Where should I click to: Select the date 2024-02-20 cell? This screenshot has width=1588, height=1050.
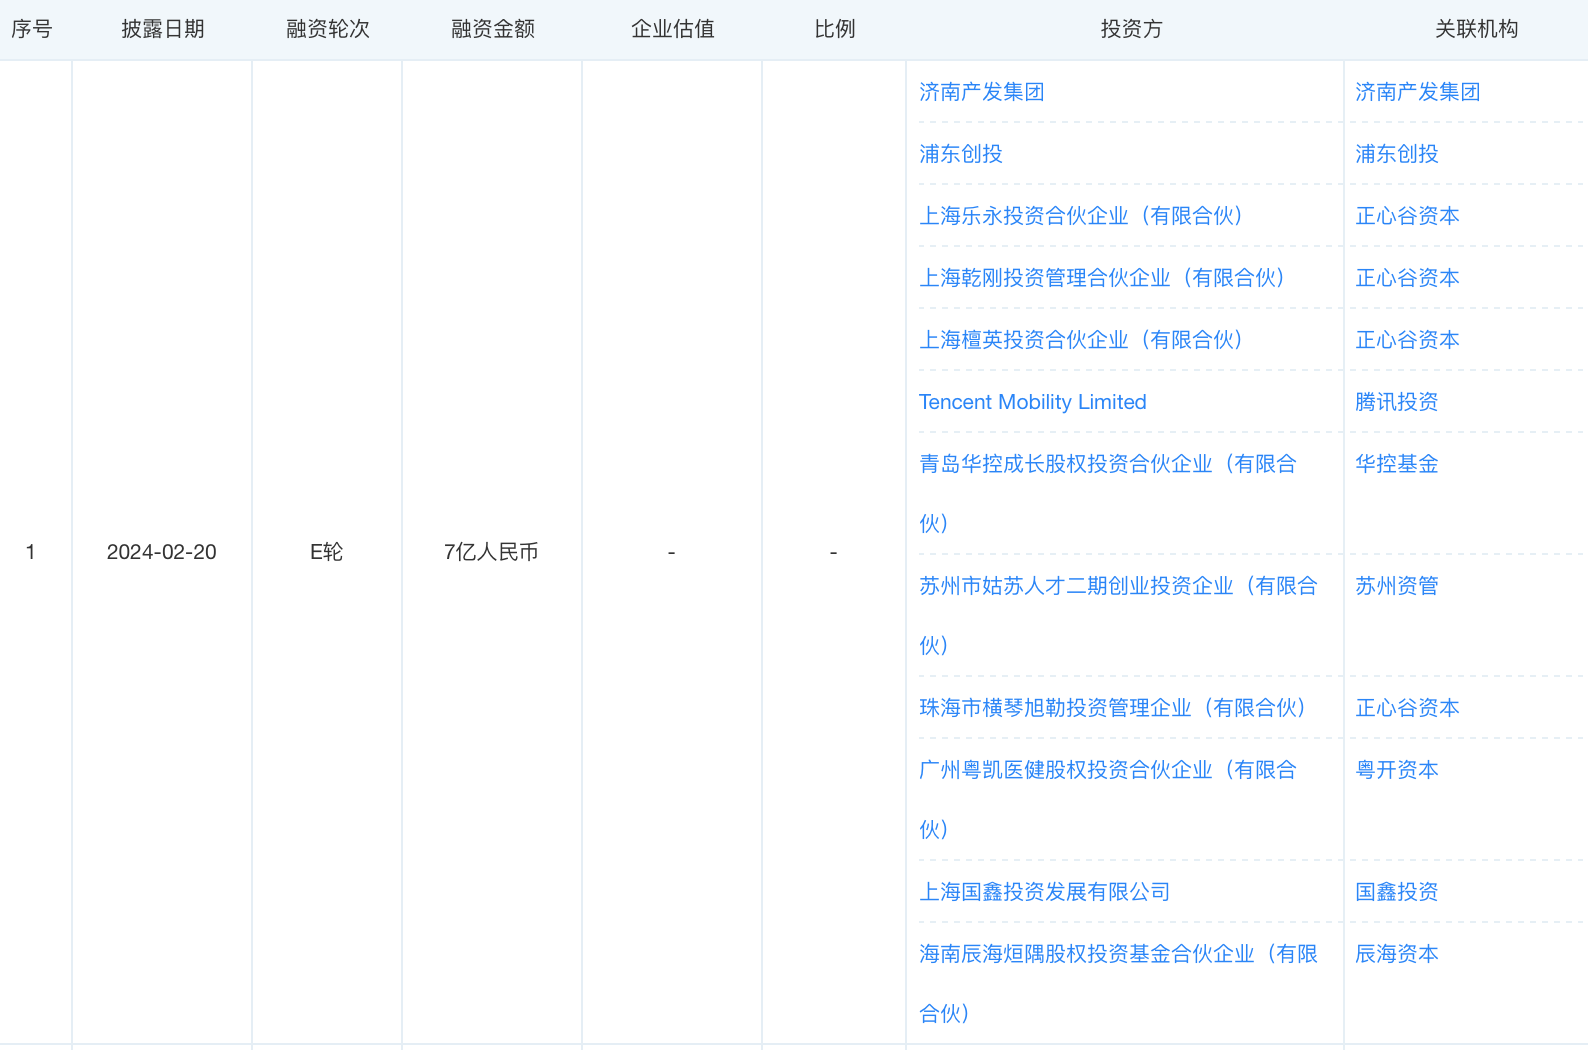point(162,552)
